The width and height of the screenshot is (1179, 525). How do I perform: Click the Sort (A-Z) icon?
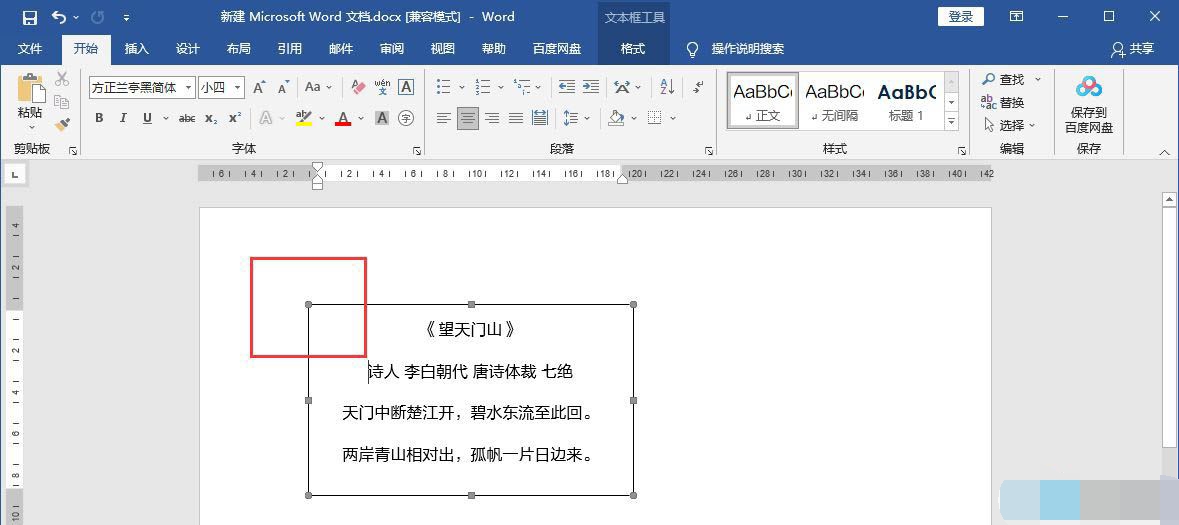pyautogui.click(x=668, y=87)
